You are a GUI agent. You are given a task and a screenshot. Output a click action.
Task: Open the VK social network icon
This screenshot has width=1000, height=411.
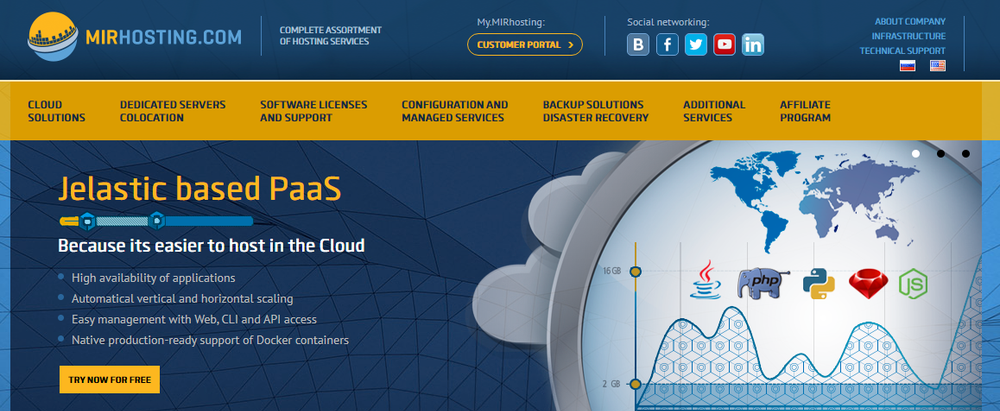(638, 45)
